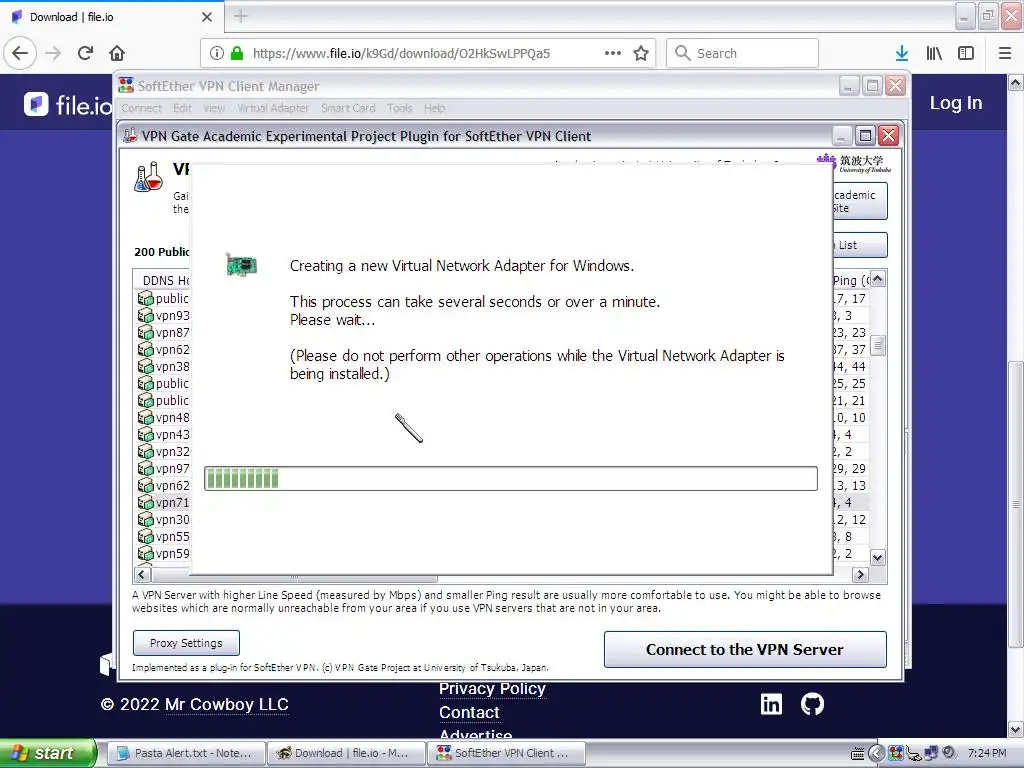The height and width of the screenshot is (768, 1024).
Task: Open Smart Card menu
Action: (x=348, y=108)
